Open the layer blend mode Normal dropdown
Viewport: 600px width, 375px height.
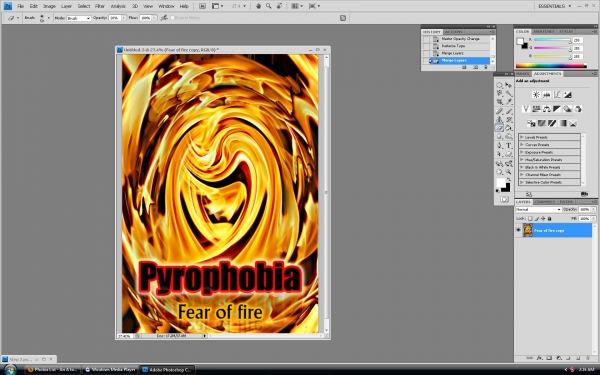tap(538, 209)
